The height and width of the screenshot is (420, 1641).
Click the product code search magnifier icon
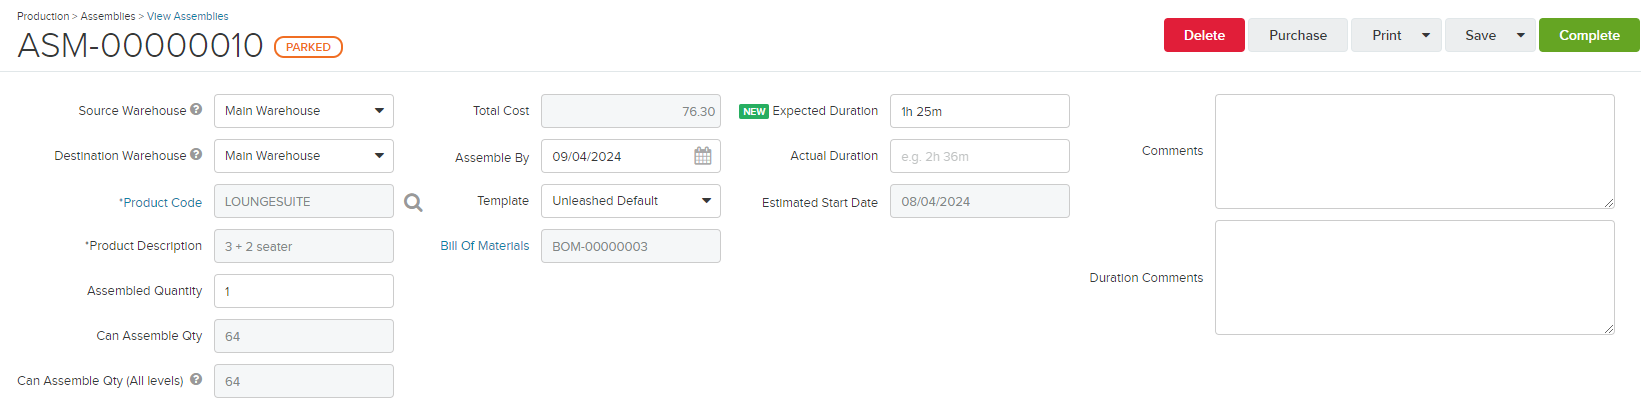413,203
